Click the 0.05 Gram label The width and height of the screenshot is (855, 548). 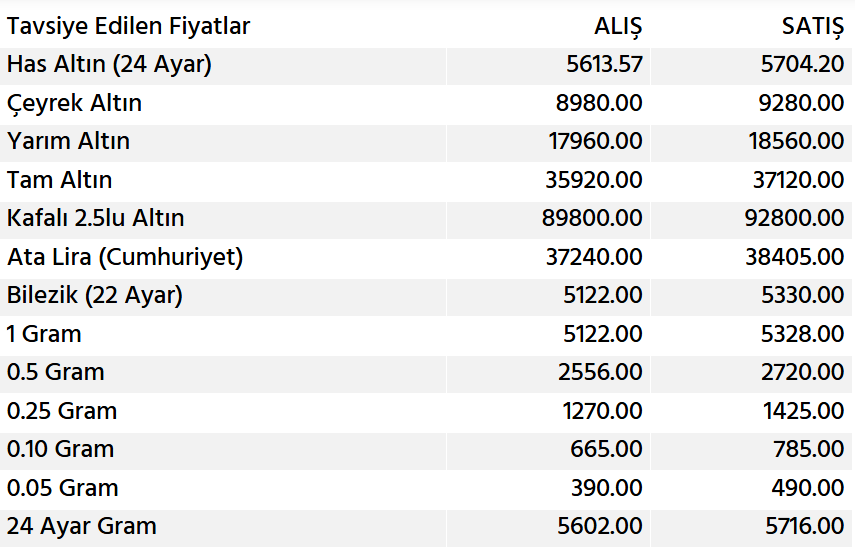[62, 488]
